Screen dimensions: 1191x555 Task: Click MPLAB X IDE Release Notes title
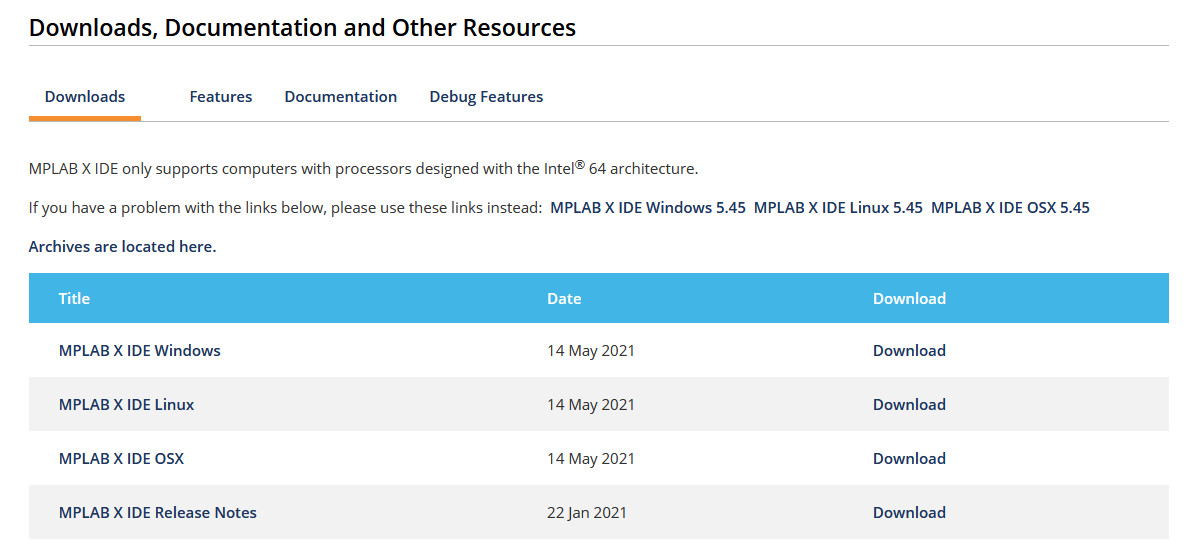coord(157,512)
